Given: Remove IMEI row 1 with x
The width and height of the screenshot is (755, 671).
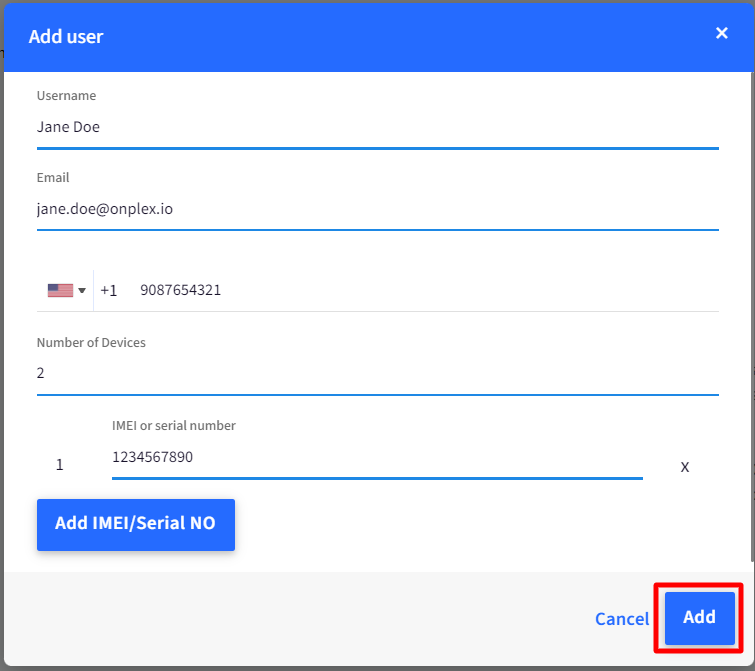Looking at the screenshot, I should click(x=685, y=466).
